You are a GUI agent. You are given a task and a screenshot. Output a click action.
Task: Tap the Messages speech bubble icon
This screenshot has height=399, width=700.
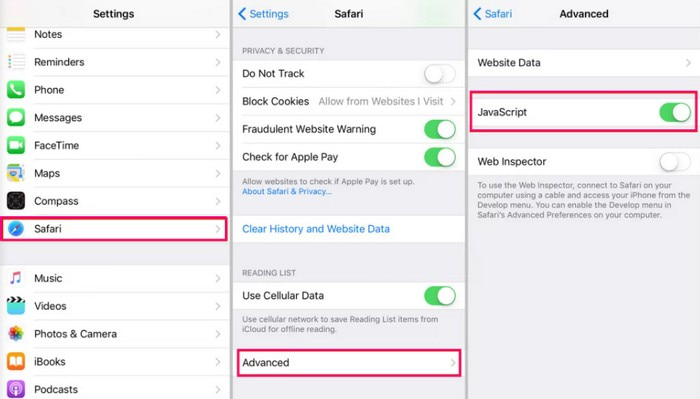[x=16, y=117]
